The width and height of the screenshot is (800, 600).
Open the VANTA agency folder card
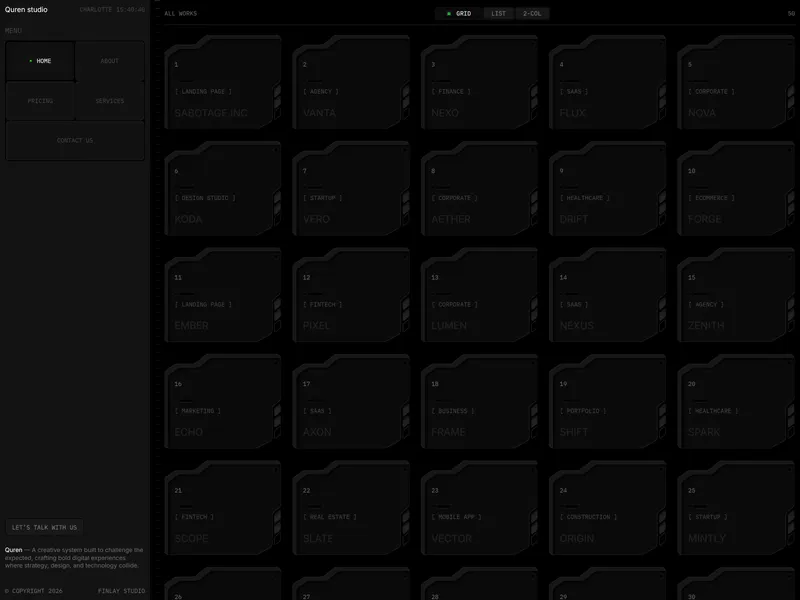pos(351,83)
